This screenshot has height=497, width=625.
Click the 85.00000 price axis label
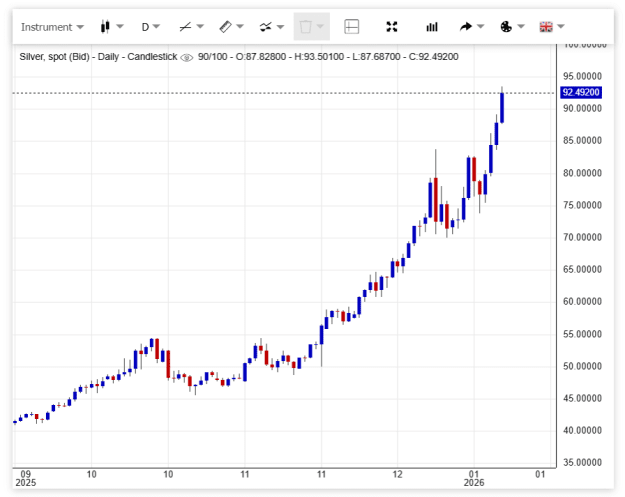(582, 141)
